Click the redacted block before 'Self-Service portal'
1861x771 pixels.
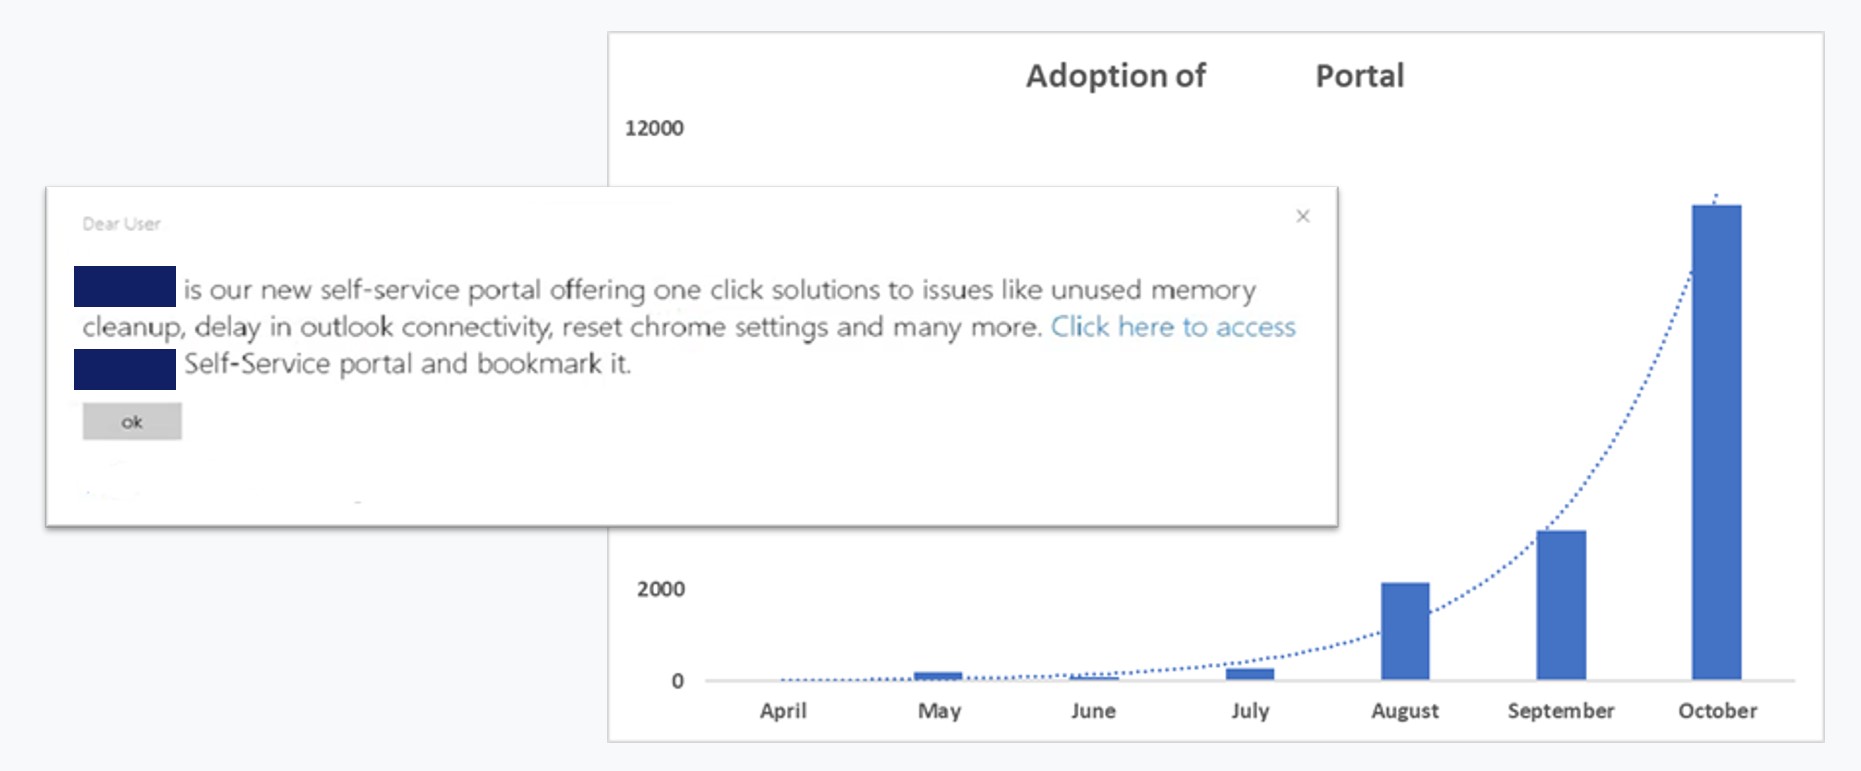point(125,369)
